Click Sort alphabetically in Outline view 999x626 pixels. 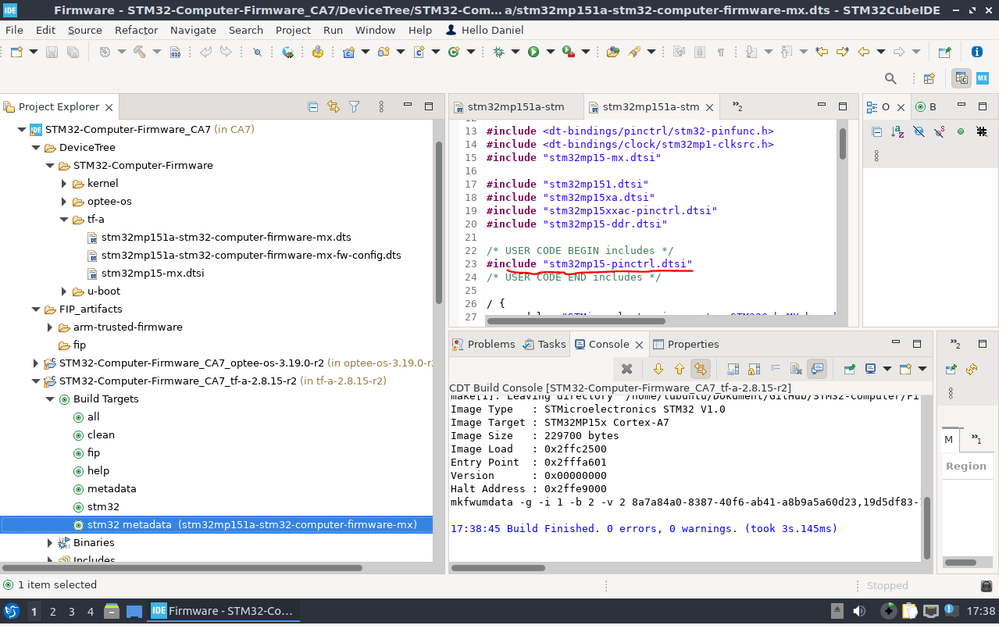[x=898, y=132]
